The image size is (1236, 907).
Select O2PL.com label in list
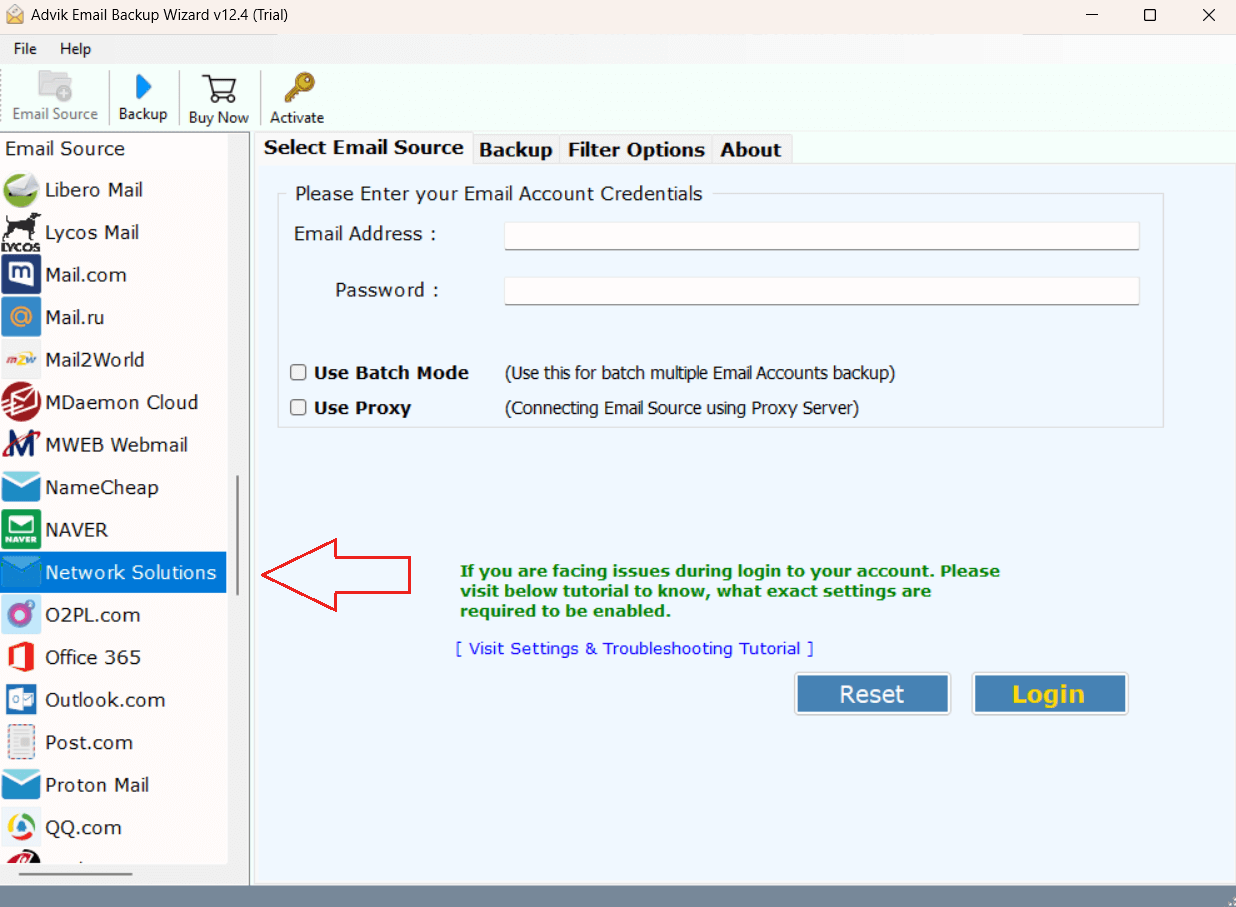click(93, 615)
